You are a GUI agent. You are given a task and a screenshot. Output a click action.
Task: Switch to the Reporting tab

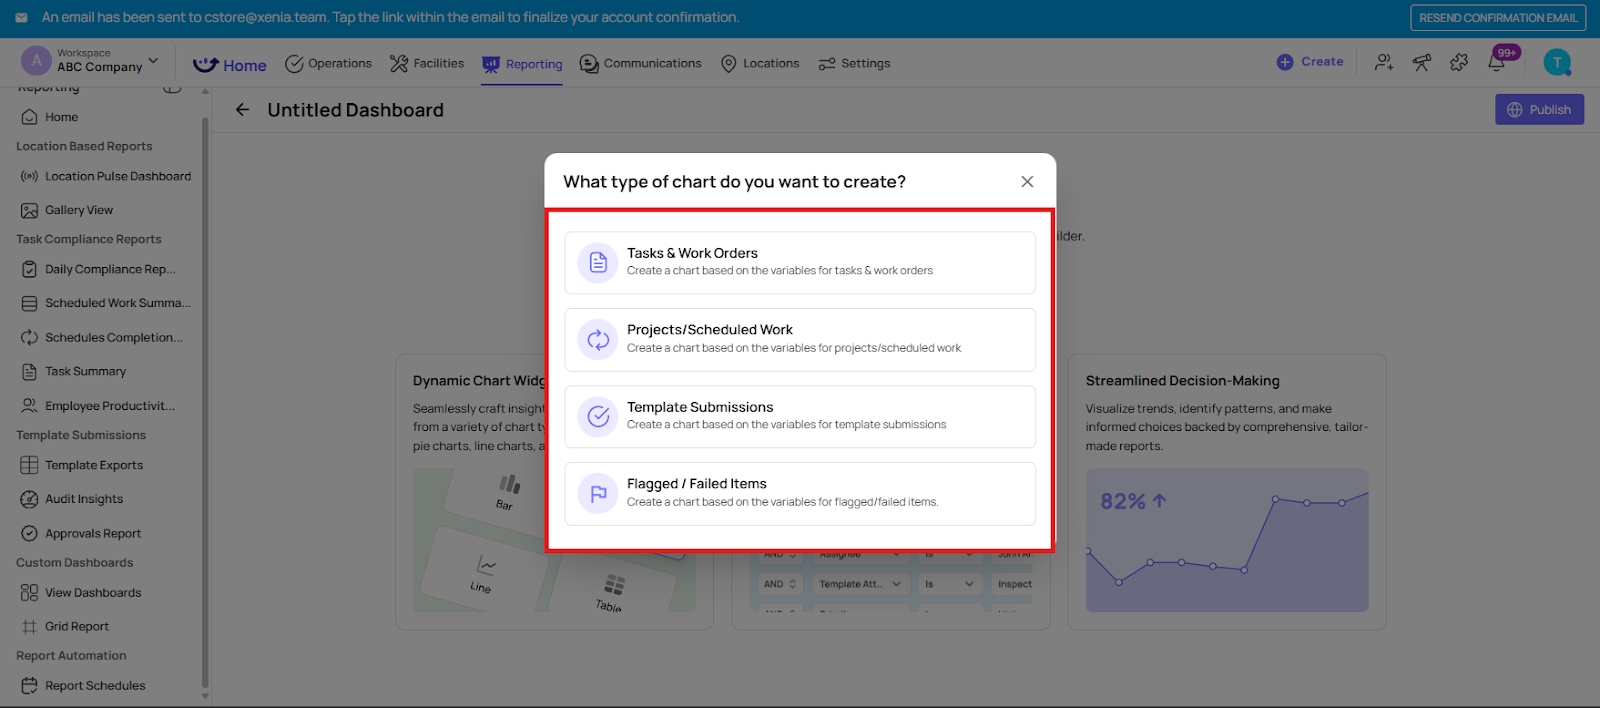coord(522,64)
